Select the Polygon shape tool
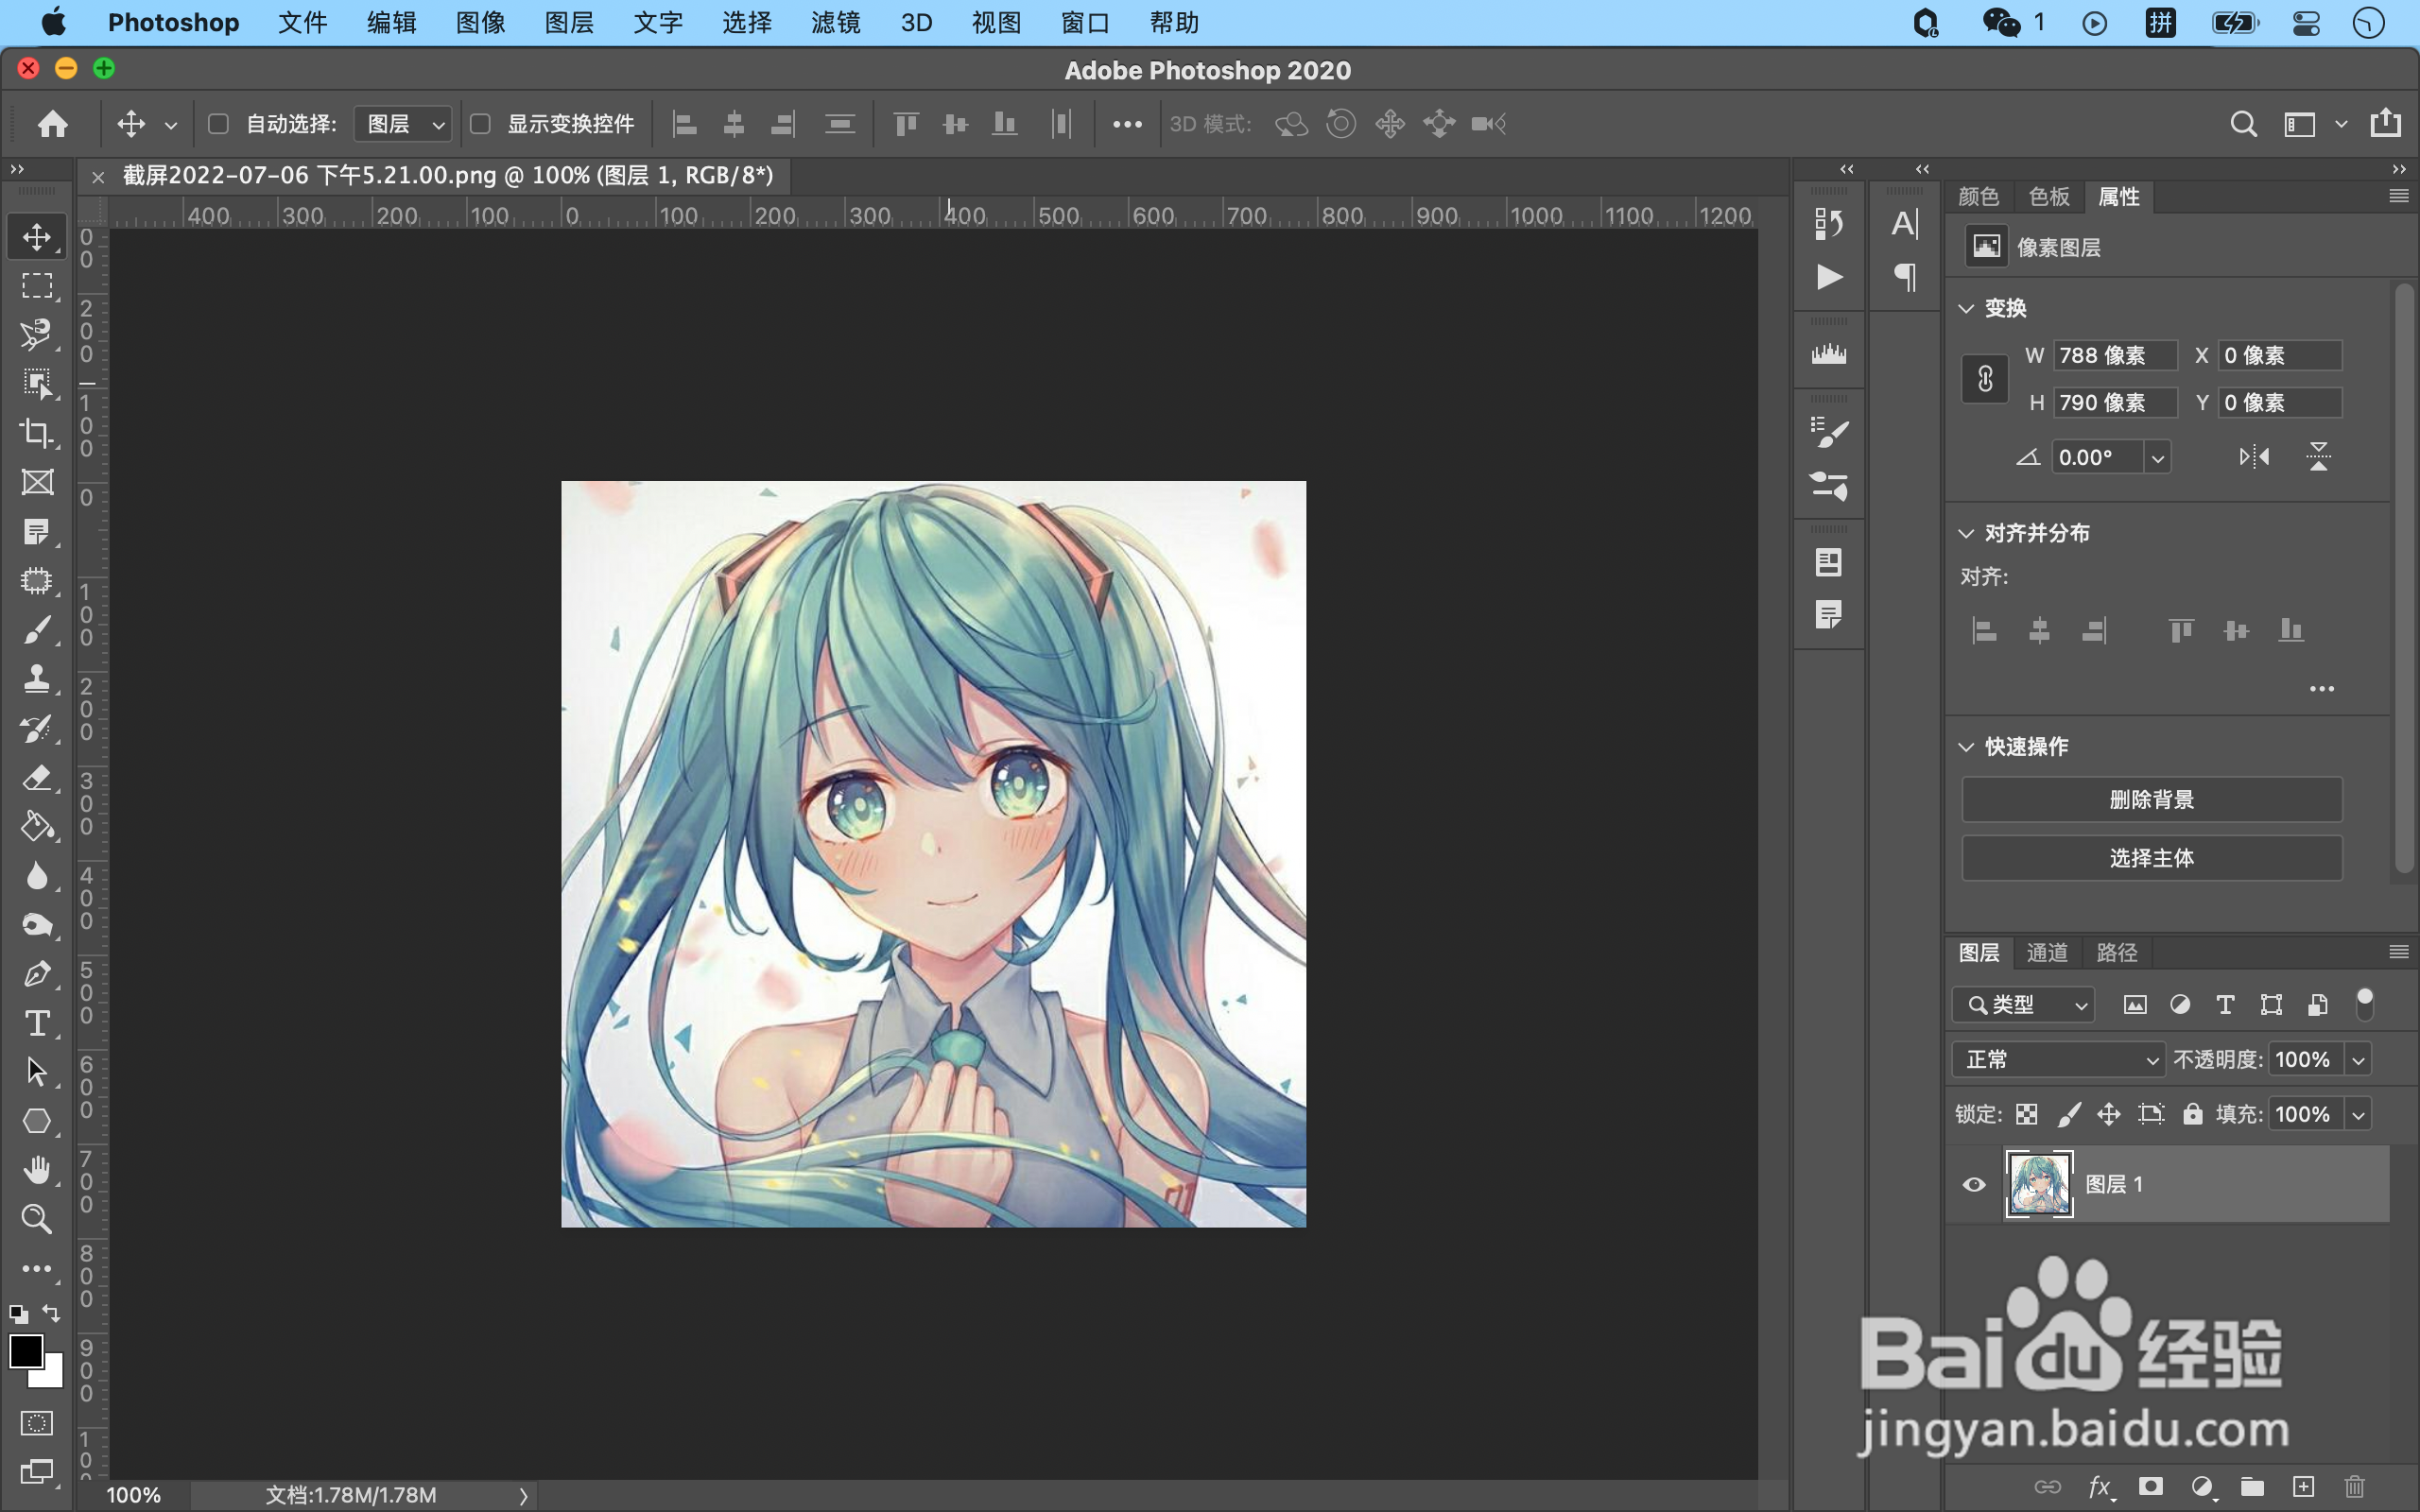2420x1512 pixels. point(37,1121)
